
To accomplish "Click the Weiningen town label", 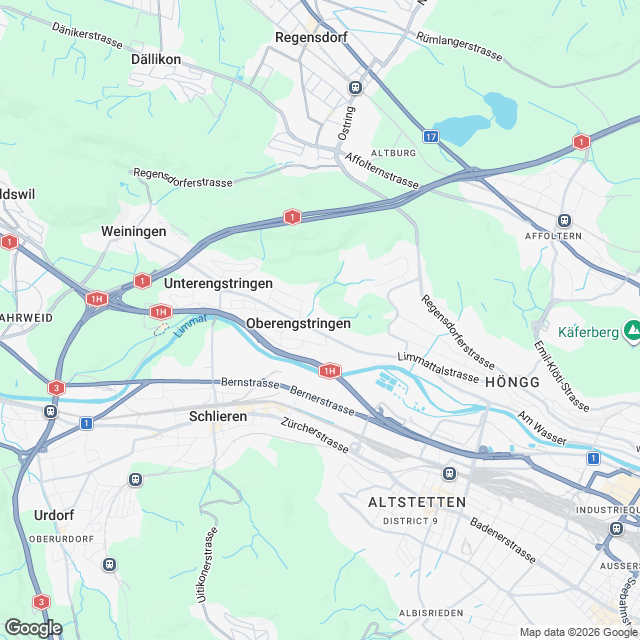I will pyautogui.click(x=133, y=231).
